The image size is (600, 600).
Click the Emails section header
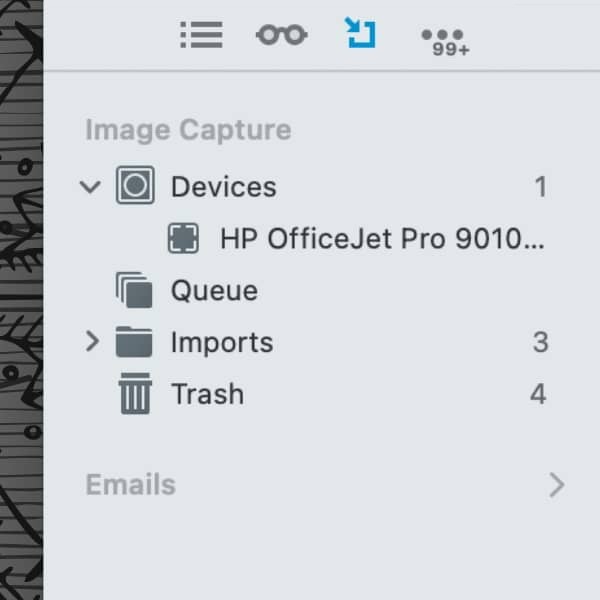click(130, 485)
